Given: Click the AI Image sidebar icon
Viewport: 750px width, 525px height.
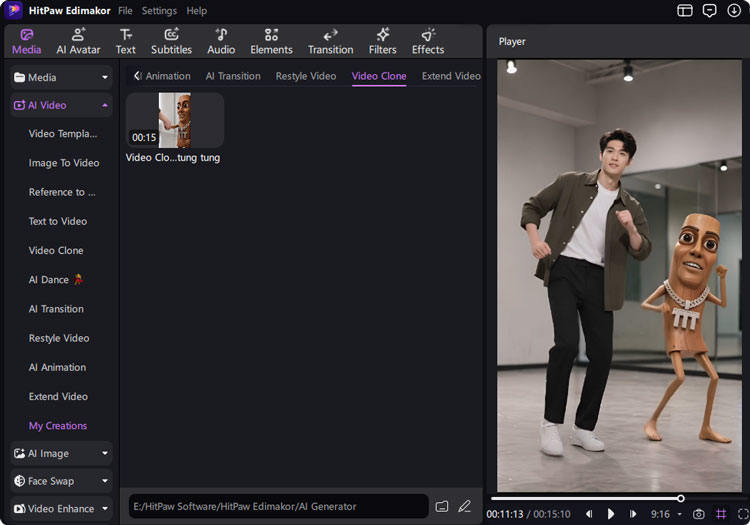Looking at the screenshot, I should pyautogui.click(x=20, y=453).
